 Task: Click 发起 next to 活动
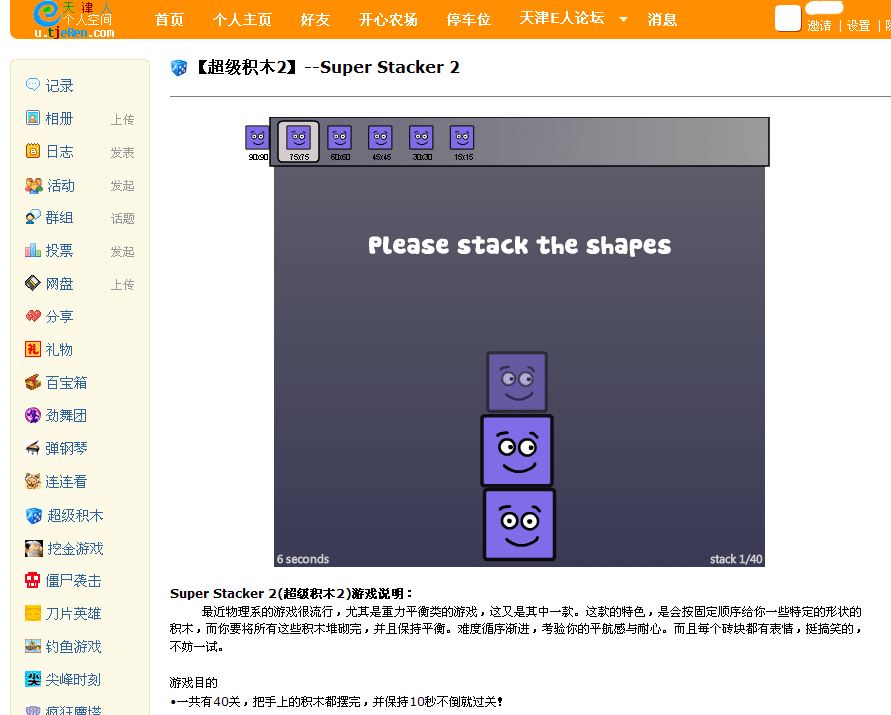122,185
